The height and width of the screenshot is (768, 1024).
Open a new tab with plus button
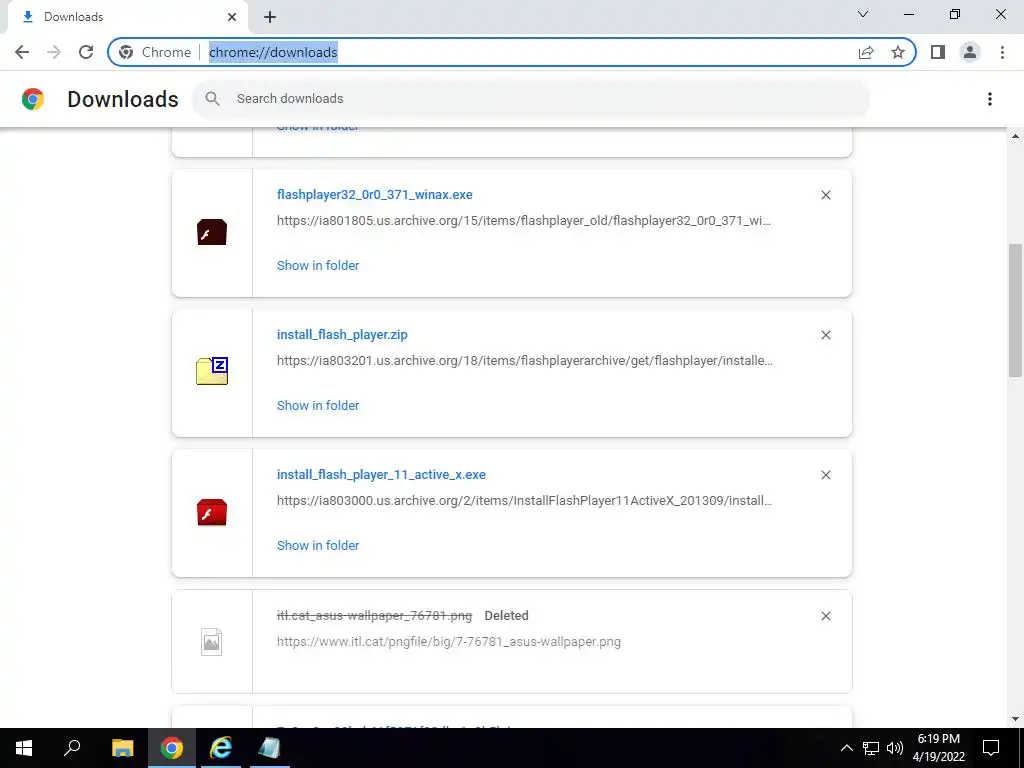click(270, 17)
